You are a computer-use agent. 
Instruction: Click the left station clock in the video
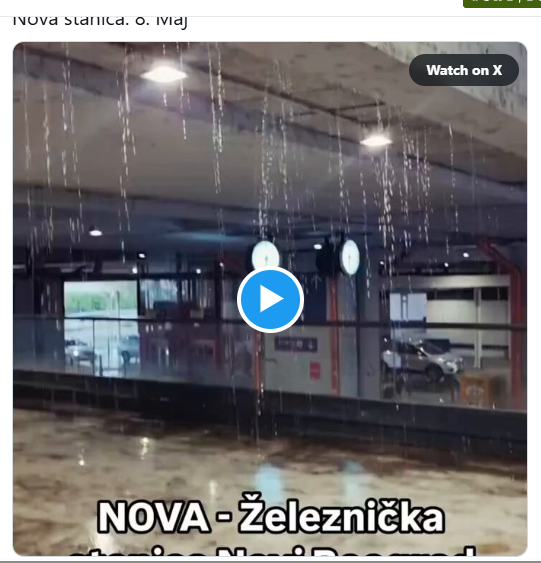point(265,256)
